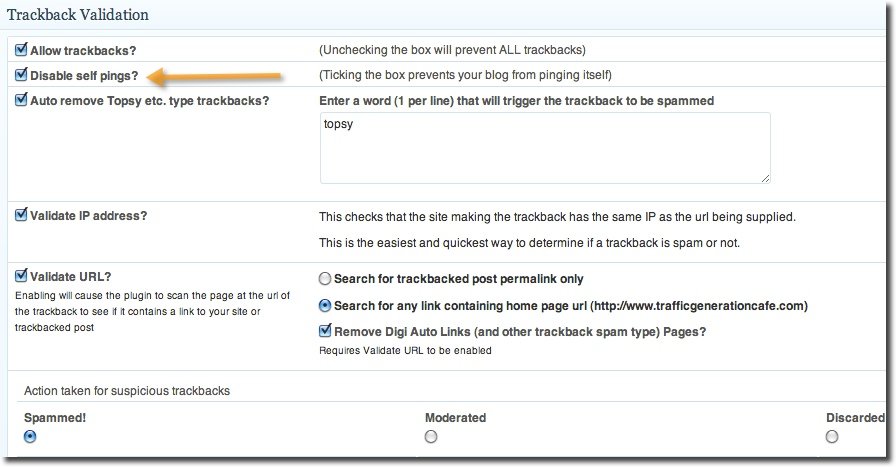Click the Trackback Validation section header

click(x=79, y=15)
